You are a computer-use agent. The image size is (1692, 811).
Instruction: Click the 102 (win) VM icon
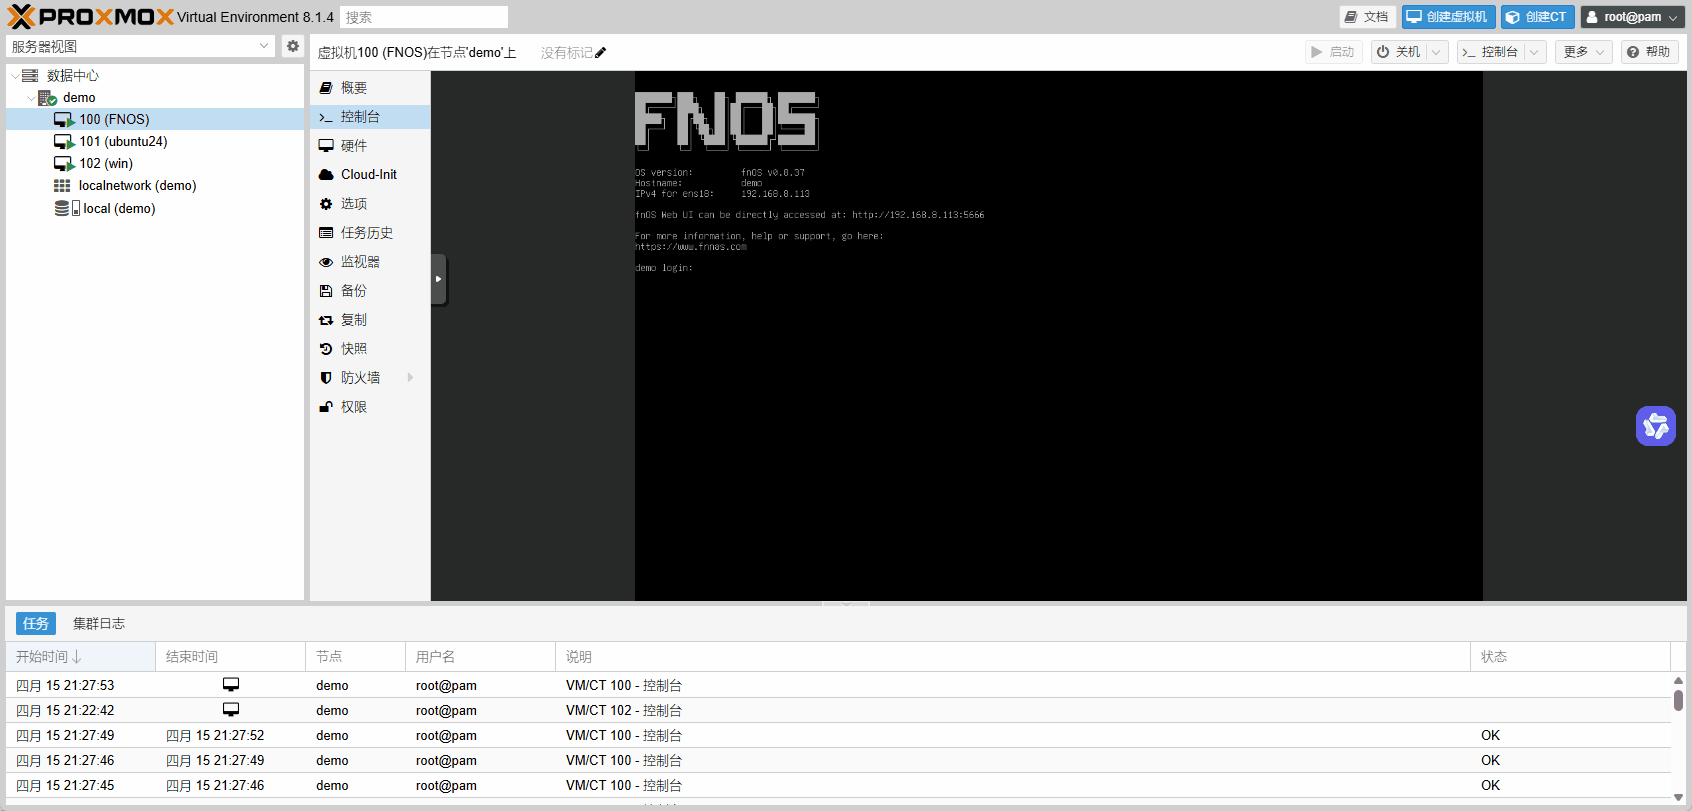click(x=64, y=164)
